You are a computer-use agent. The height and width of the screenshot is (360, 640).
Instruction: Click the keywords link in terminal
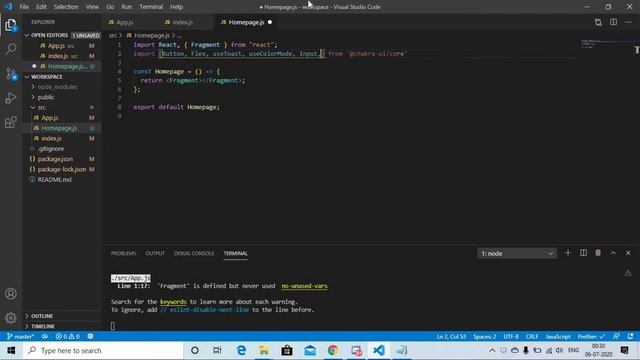tap(173, 302)
